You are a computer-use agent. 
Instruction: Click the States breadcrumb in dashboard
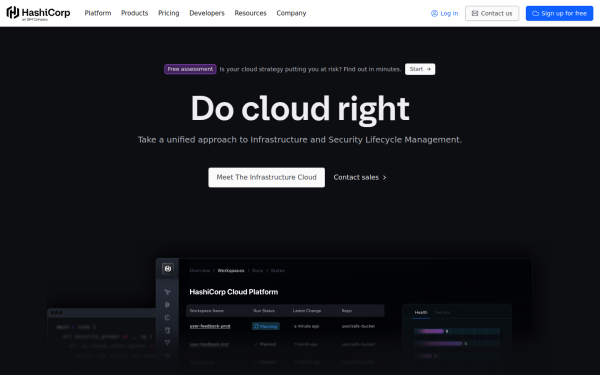277,271
